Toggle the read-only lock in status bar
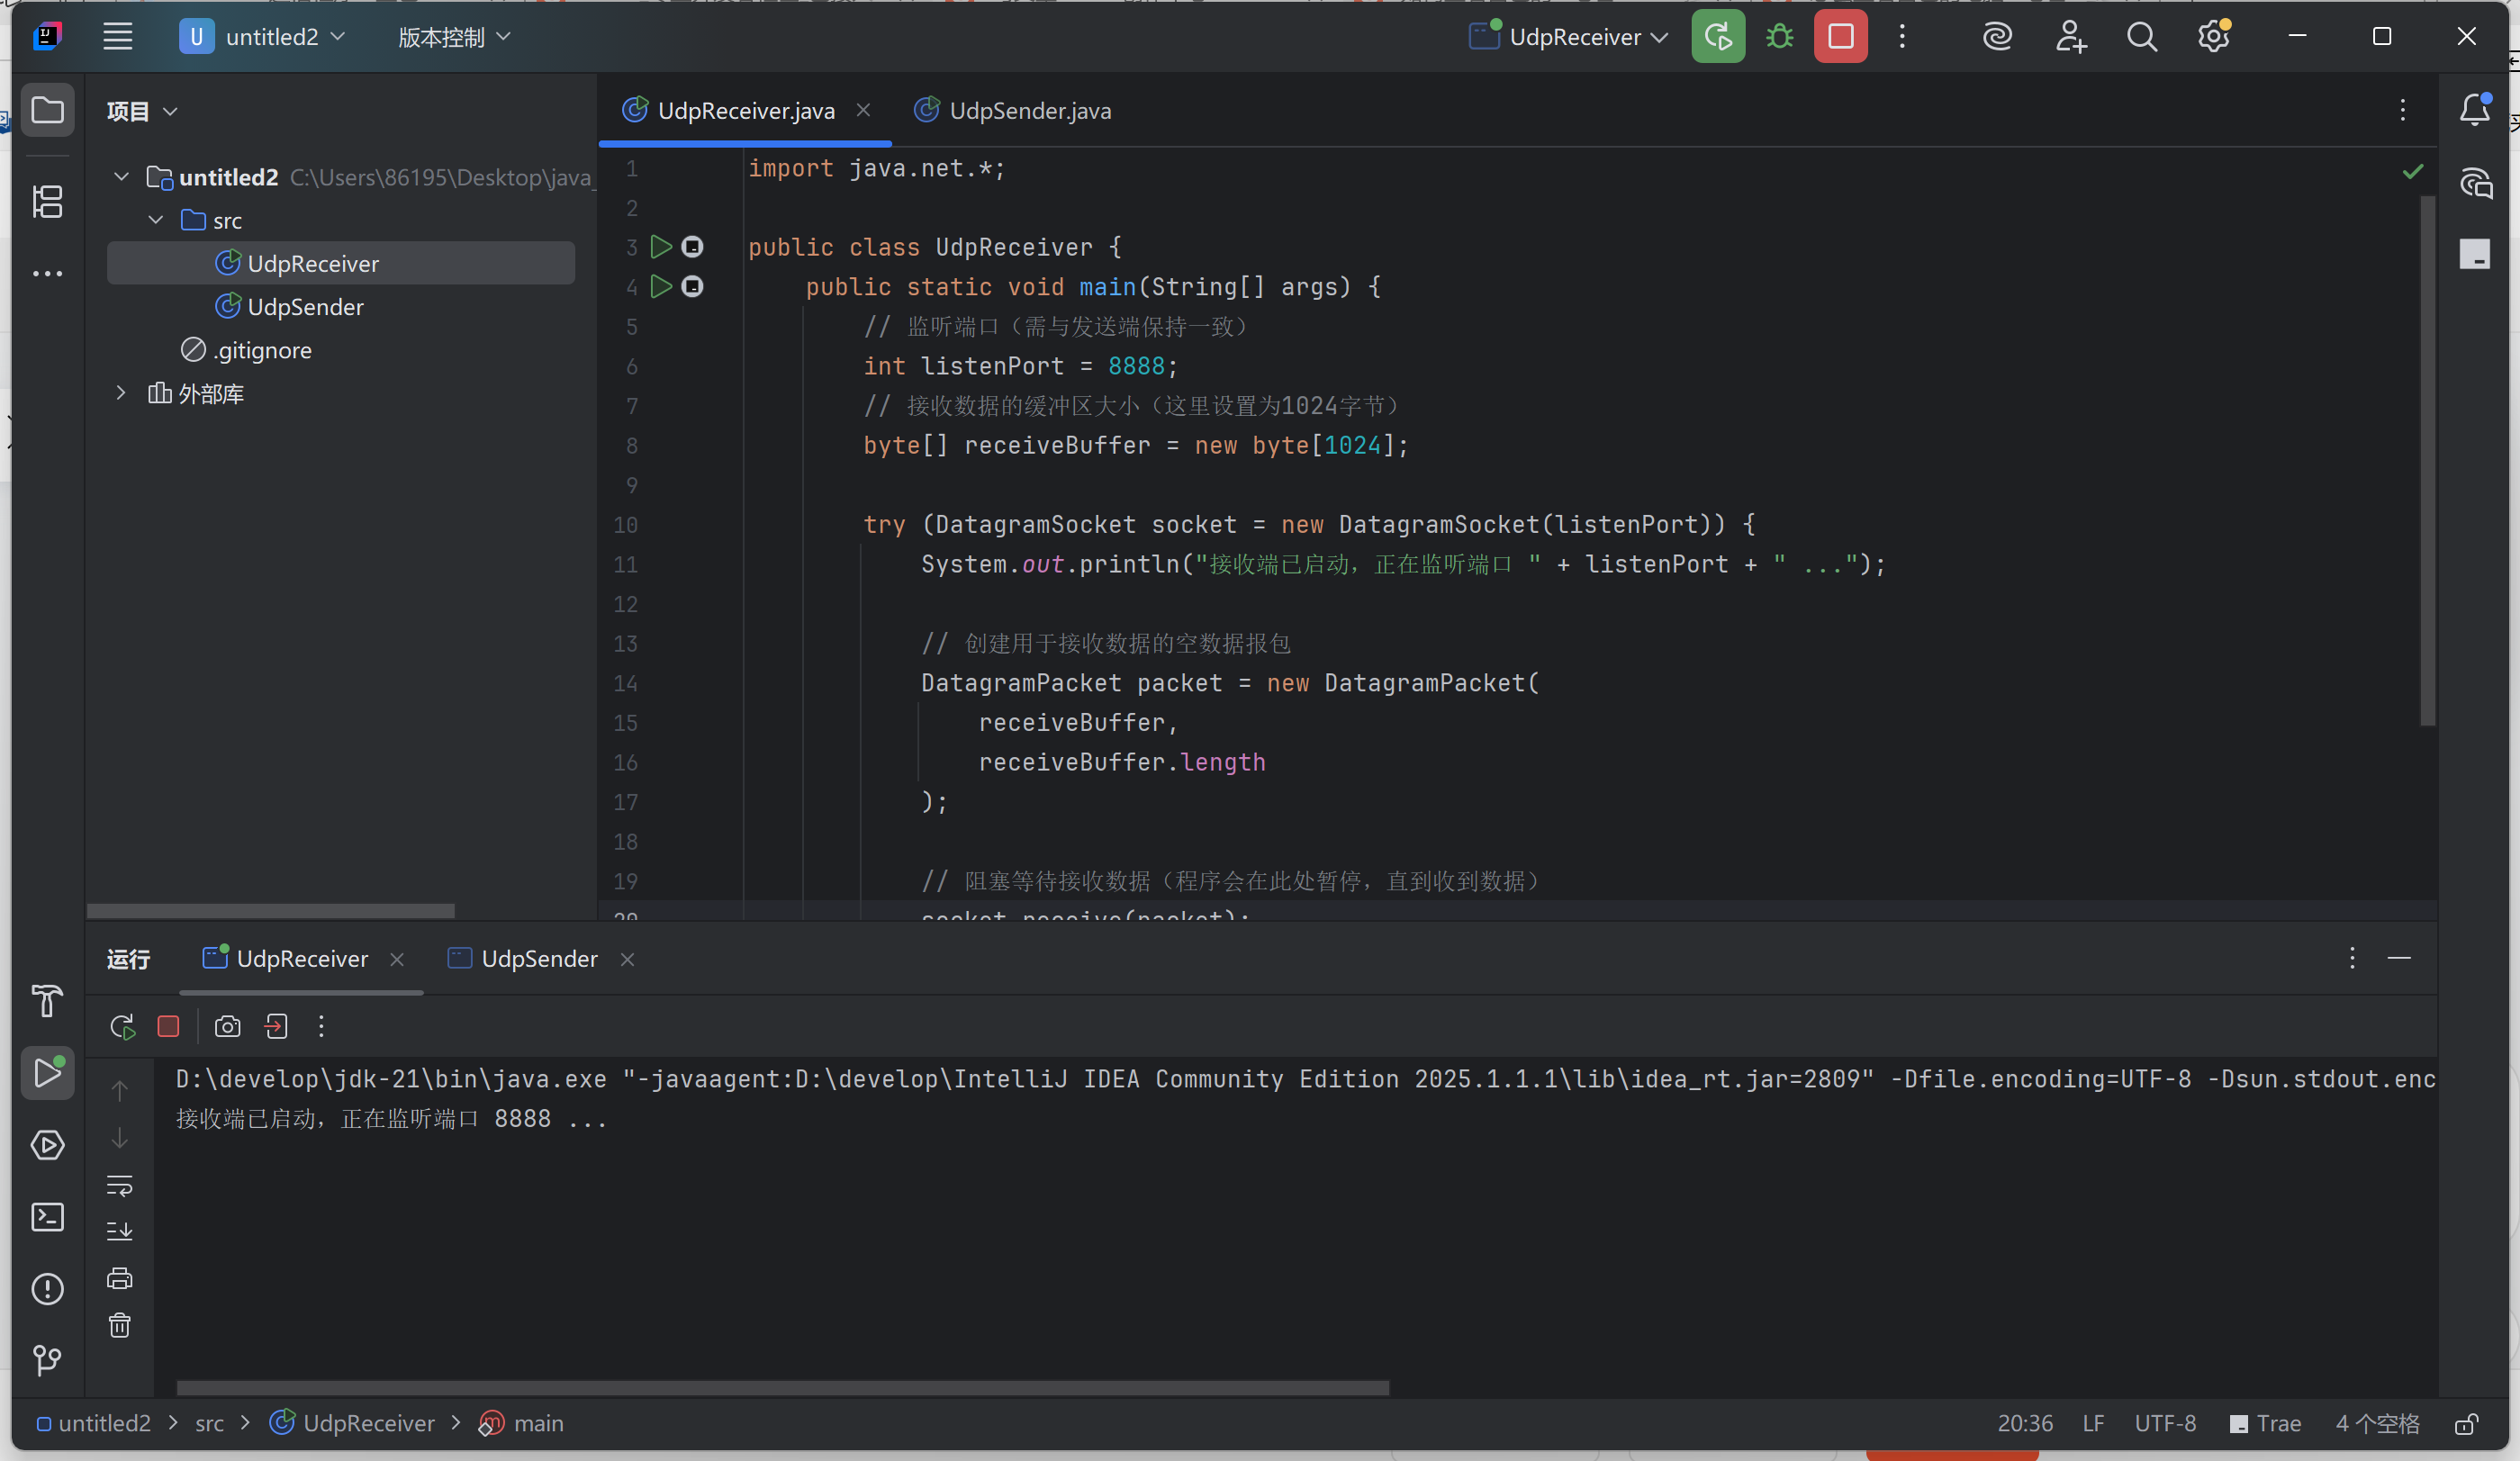The height and width of the screenshot is (1461, 2520). pos(2466,1424)
